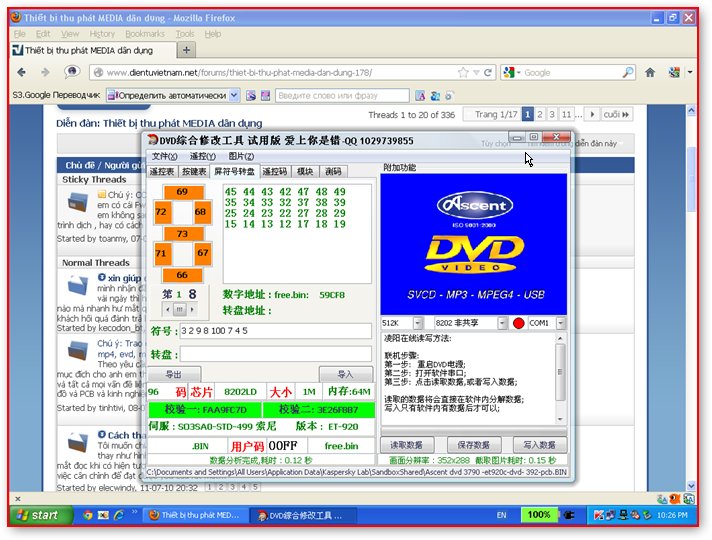Switch to 模块 tab
Screen dimensions: 712x540
point(305,172)
